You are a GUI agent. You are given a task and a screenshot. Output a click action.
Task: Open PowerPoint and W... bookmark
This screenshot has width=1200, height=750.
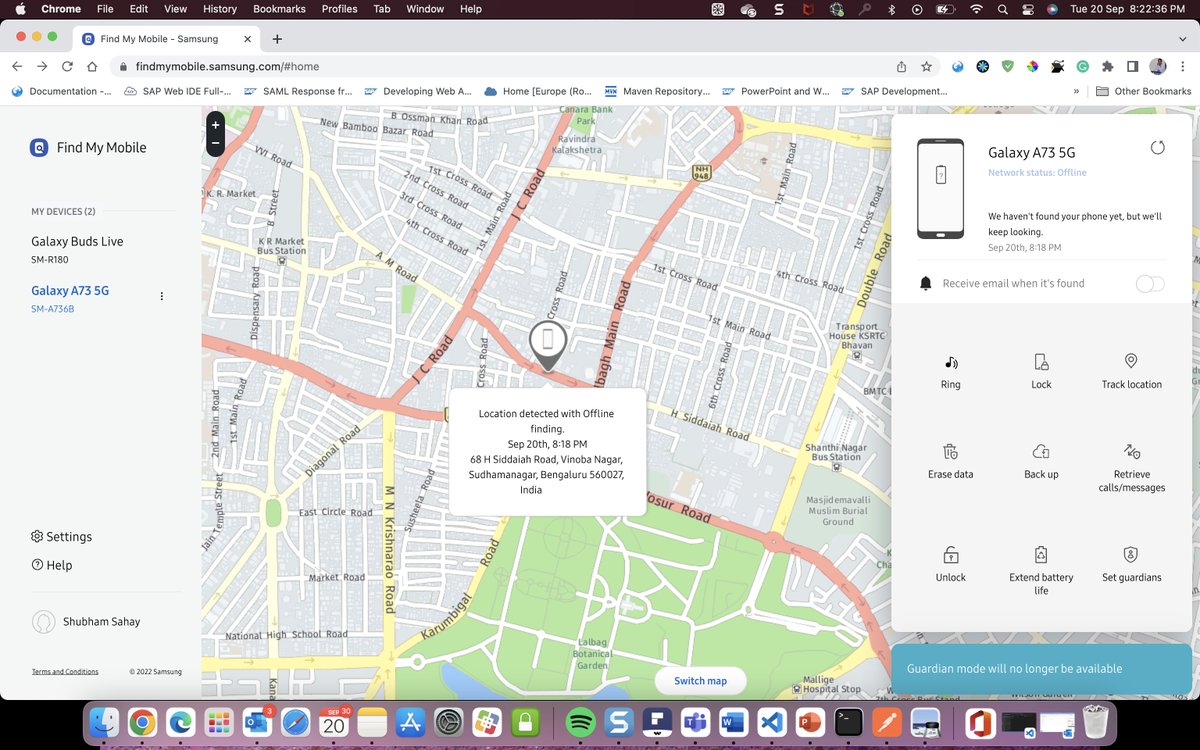tap(776, 91)
